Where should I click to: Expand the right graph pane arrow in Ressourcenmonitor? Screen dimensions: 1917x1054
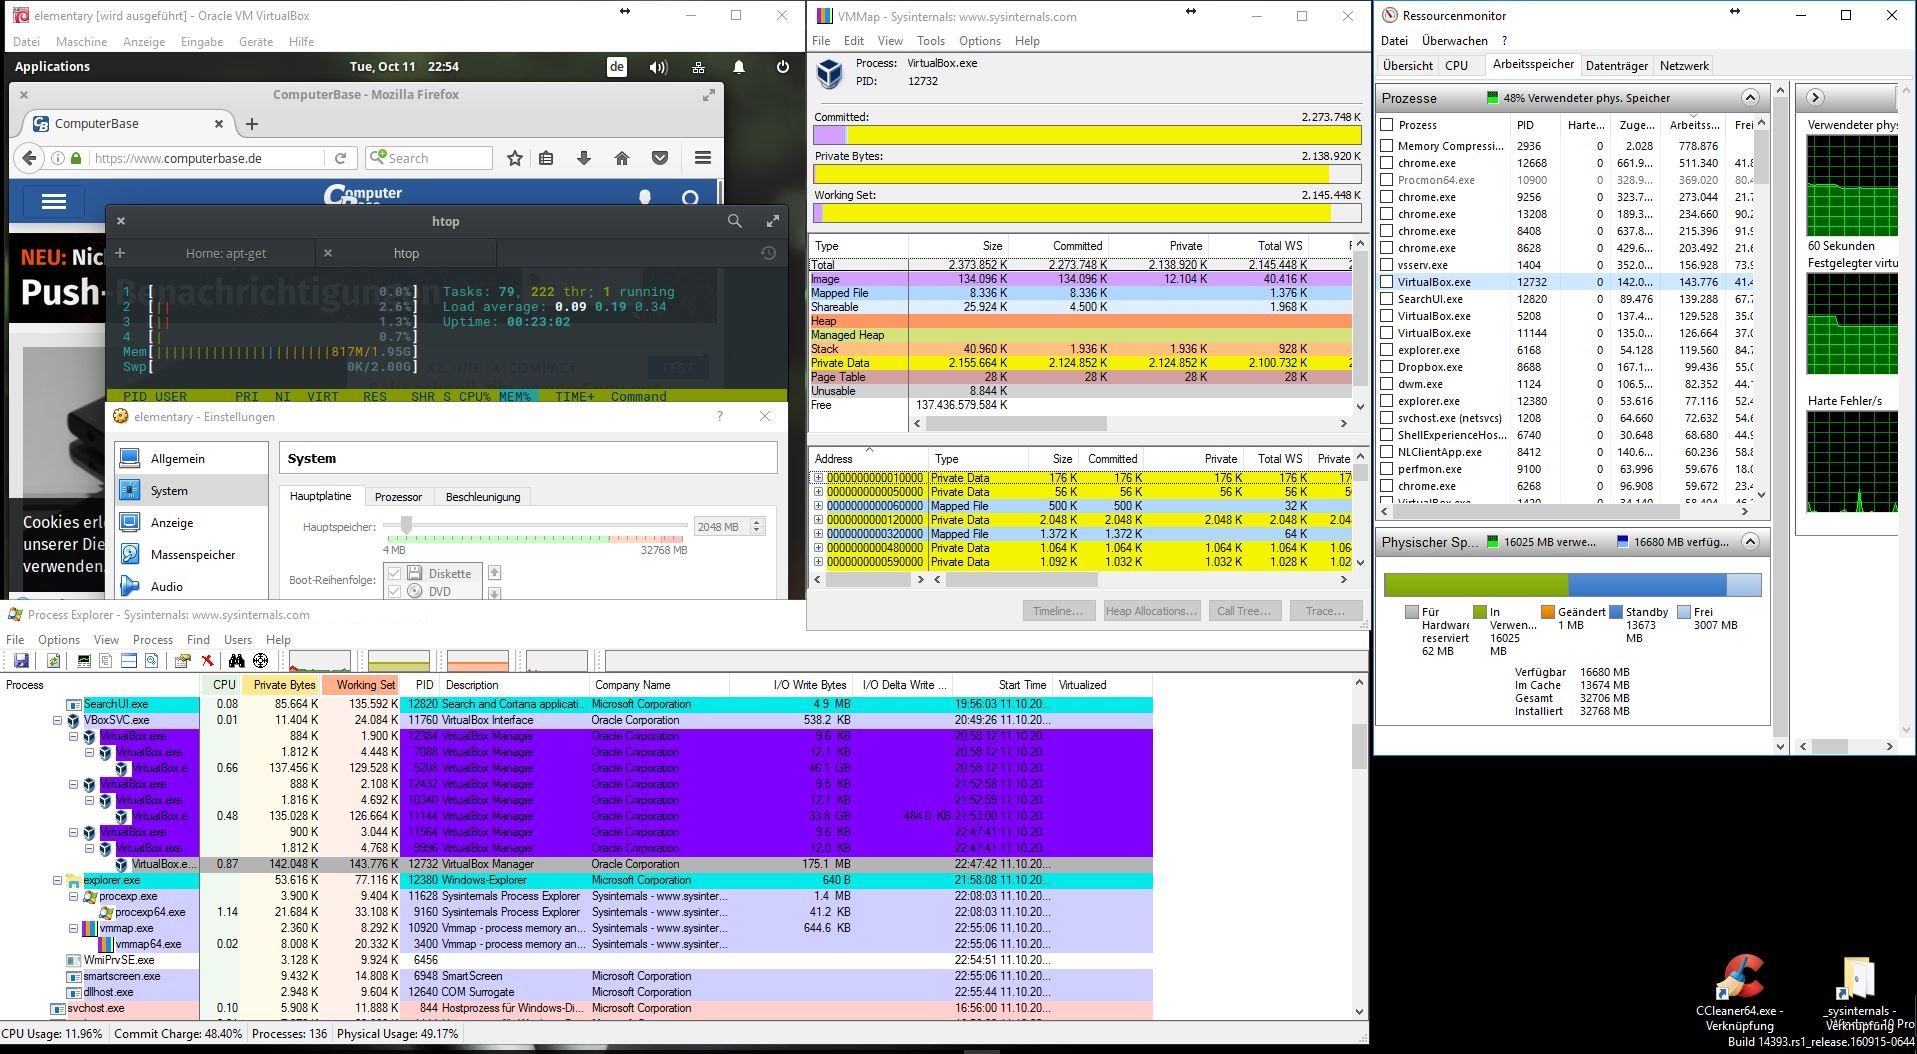1815,98
